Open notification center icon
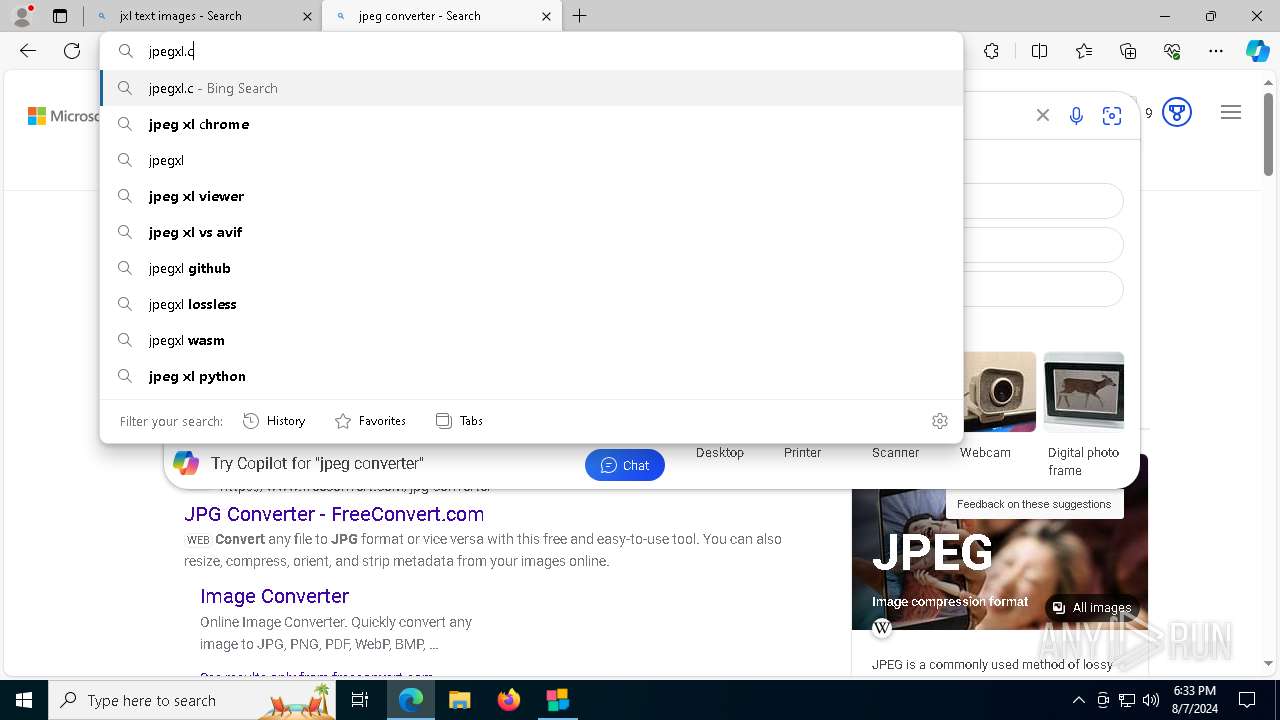This screenshot has height=720, width=1280. 1247,700
